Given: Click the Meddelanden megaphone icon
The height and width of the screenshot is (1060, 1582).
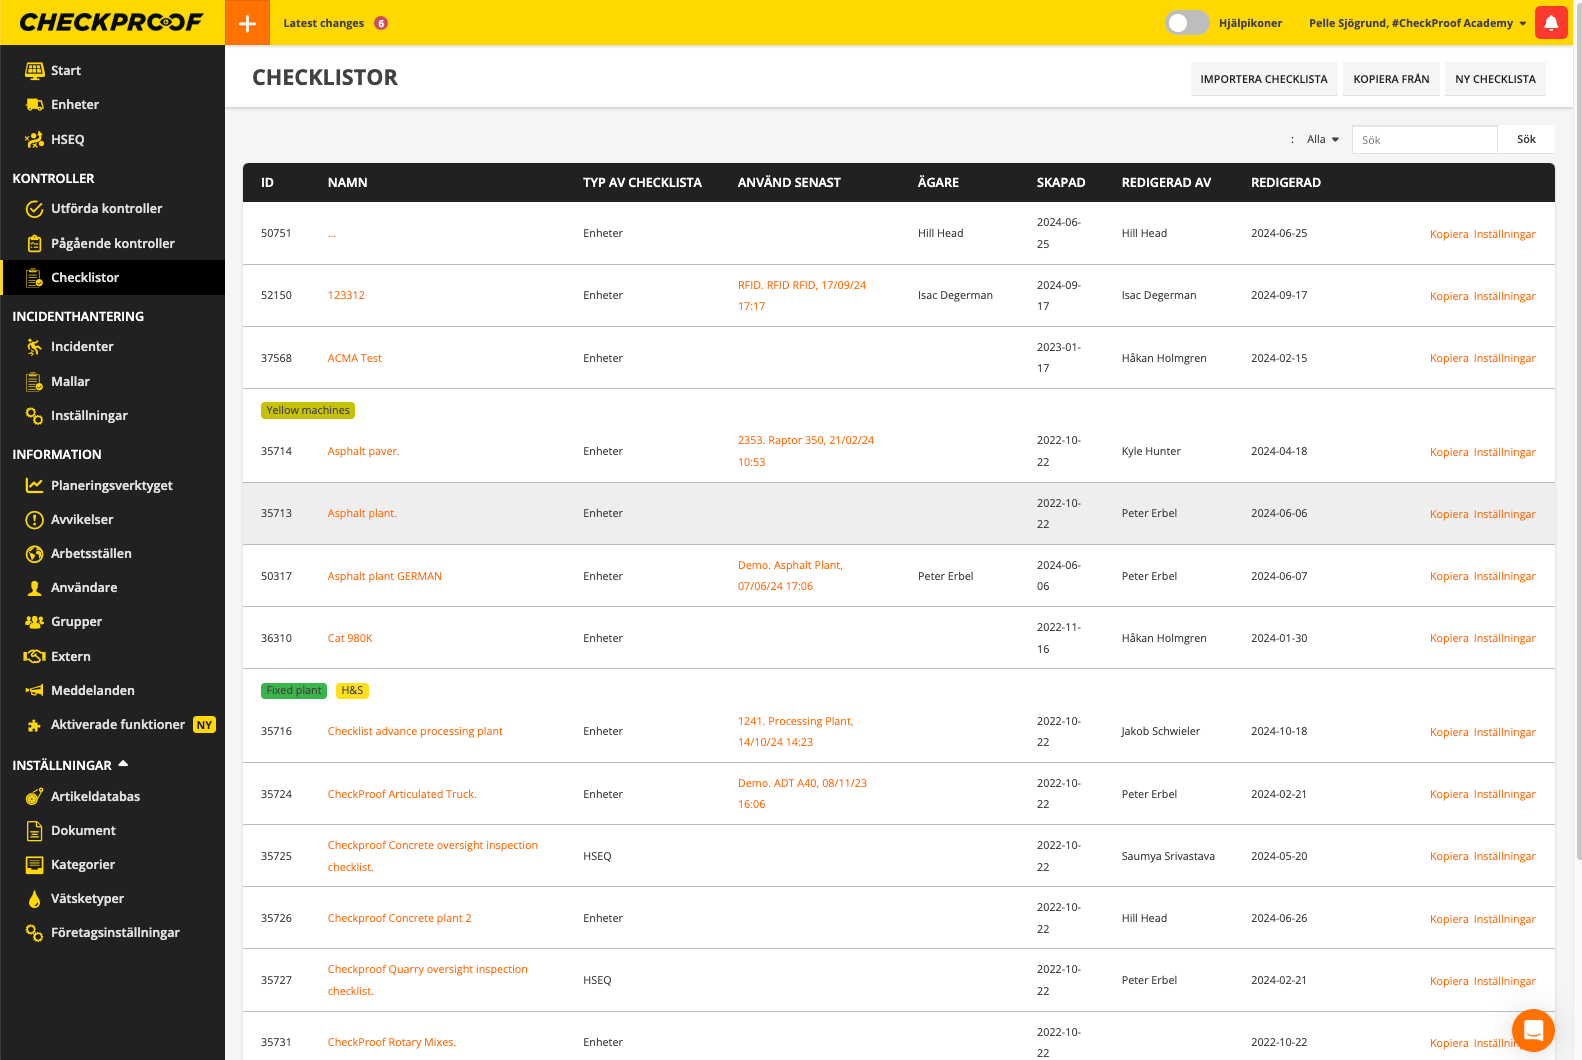Looking at the screenshot, I should [34, 691].
